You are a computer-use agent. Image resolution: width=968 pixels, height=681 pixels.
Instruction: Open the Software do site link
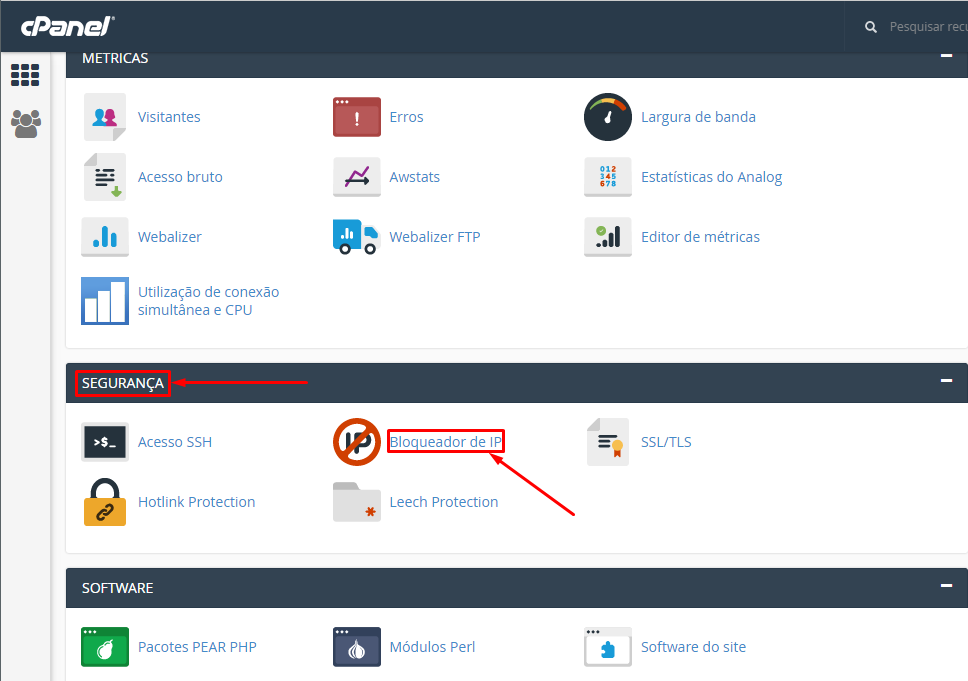[x=693, y=646]
